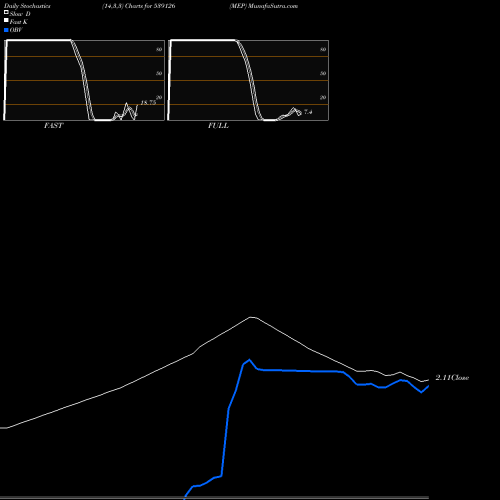The height and width of the screenshot is (500, 500).
Task: Click the Slow D legend swatch
Action: click(6, 12)
